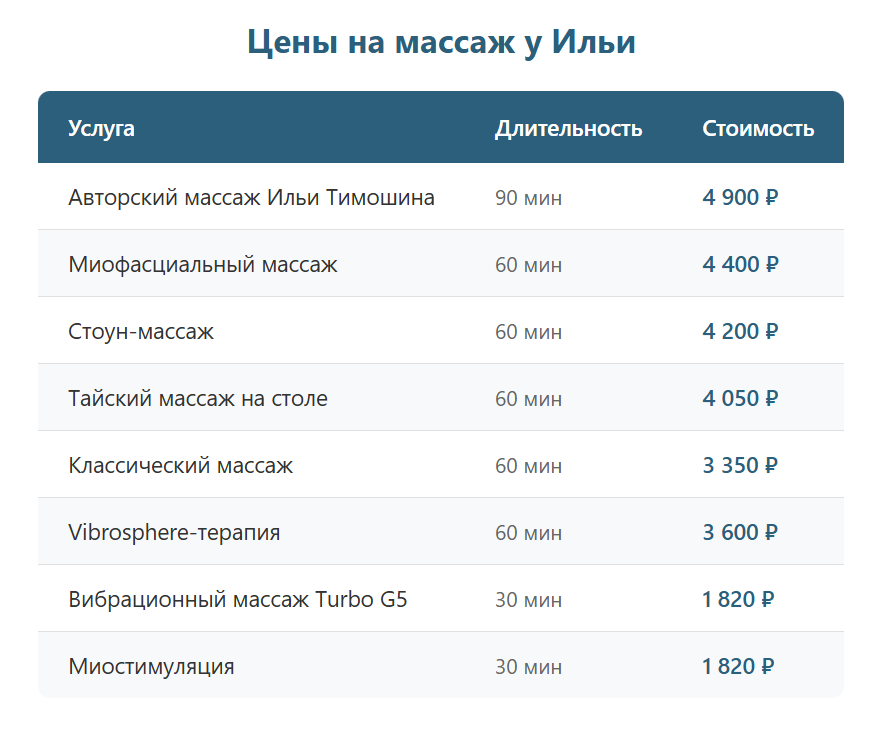Image resolution: width=883 pixels, height=730 pixels.
Task: Select the "Миофасциальный массаж" service name
Action: (x=203, y=265)
